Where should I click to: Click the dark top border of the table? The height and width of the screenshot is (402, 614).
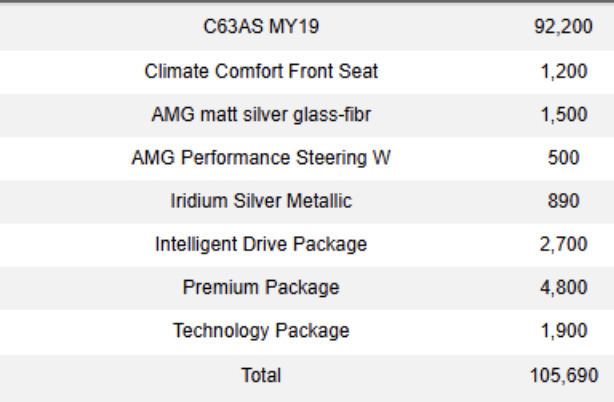[307, 2]
